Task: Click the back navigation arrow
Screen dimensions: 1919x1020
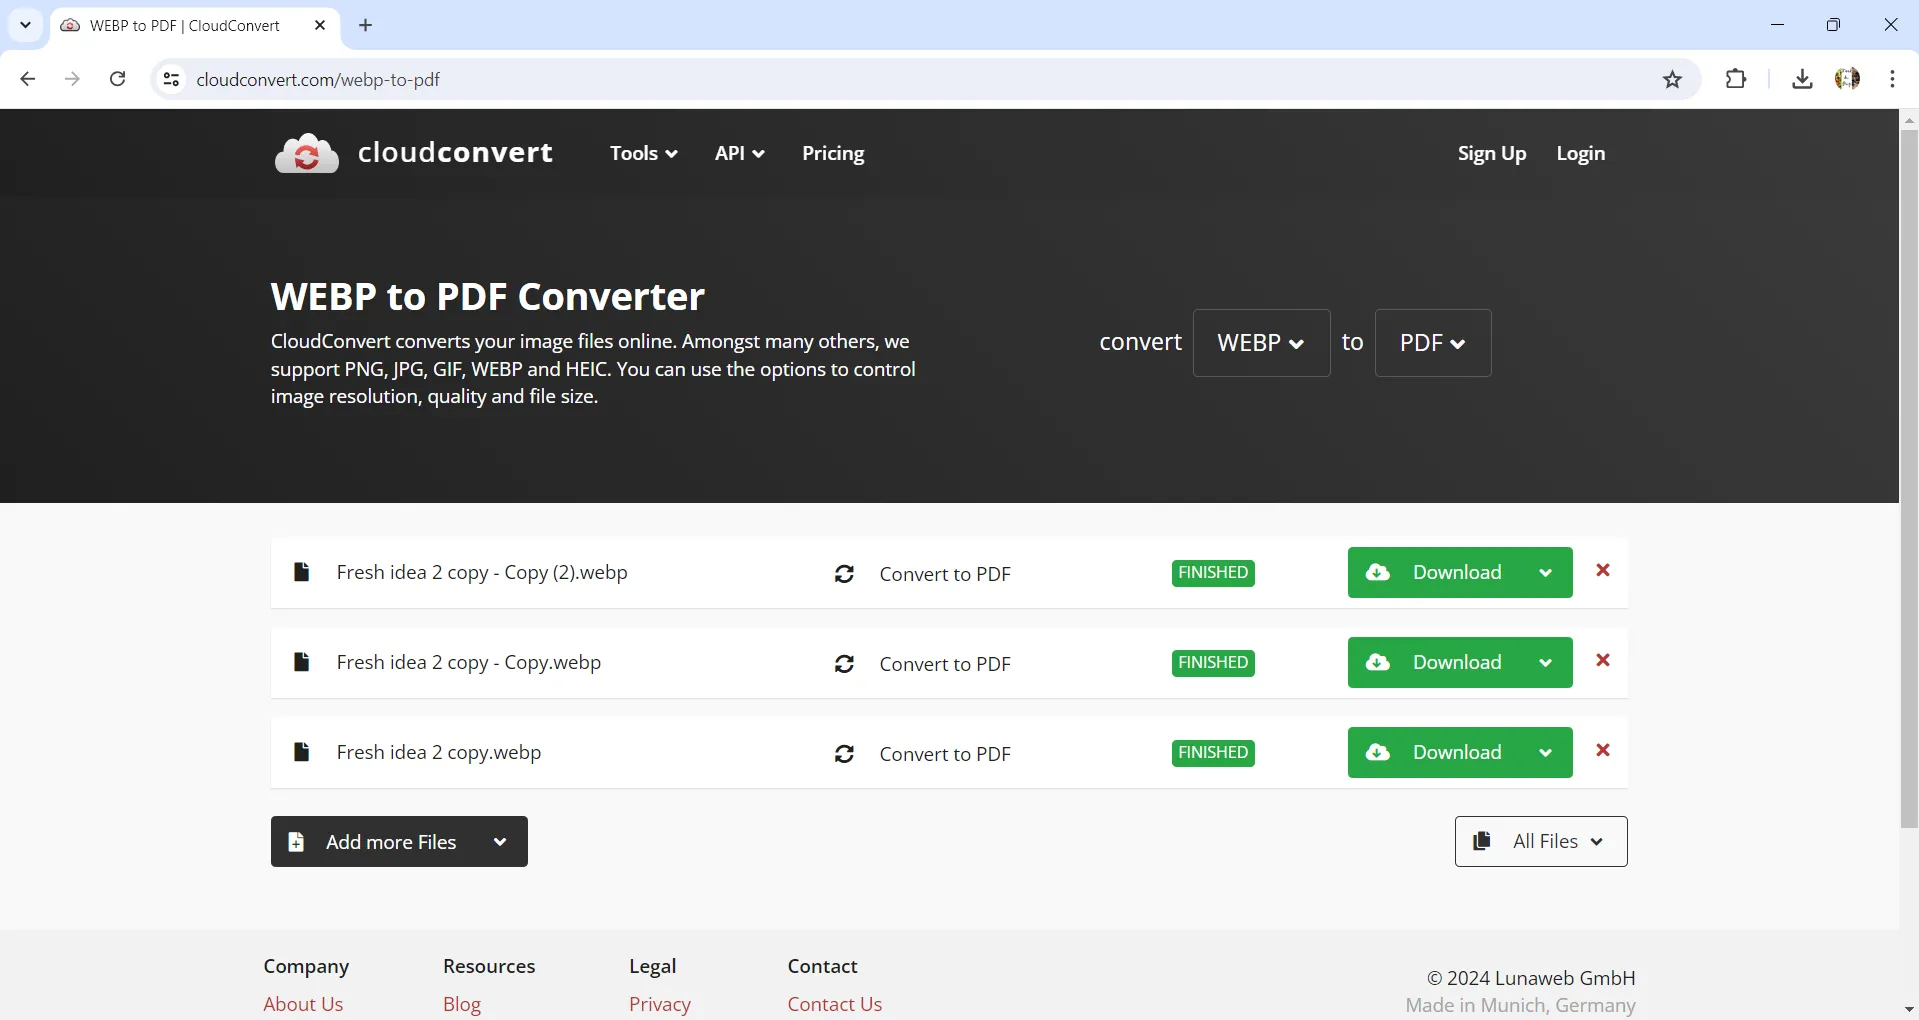Action: [x=28, y=79]
